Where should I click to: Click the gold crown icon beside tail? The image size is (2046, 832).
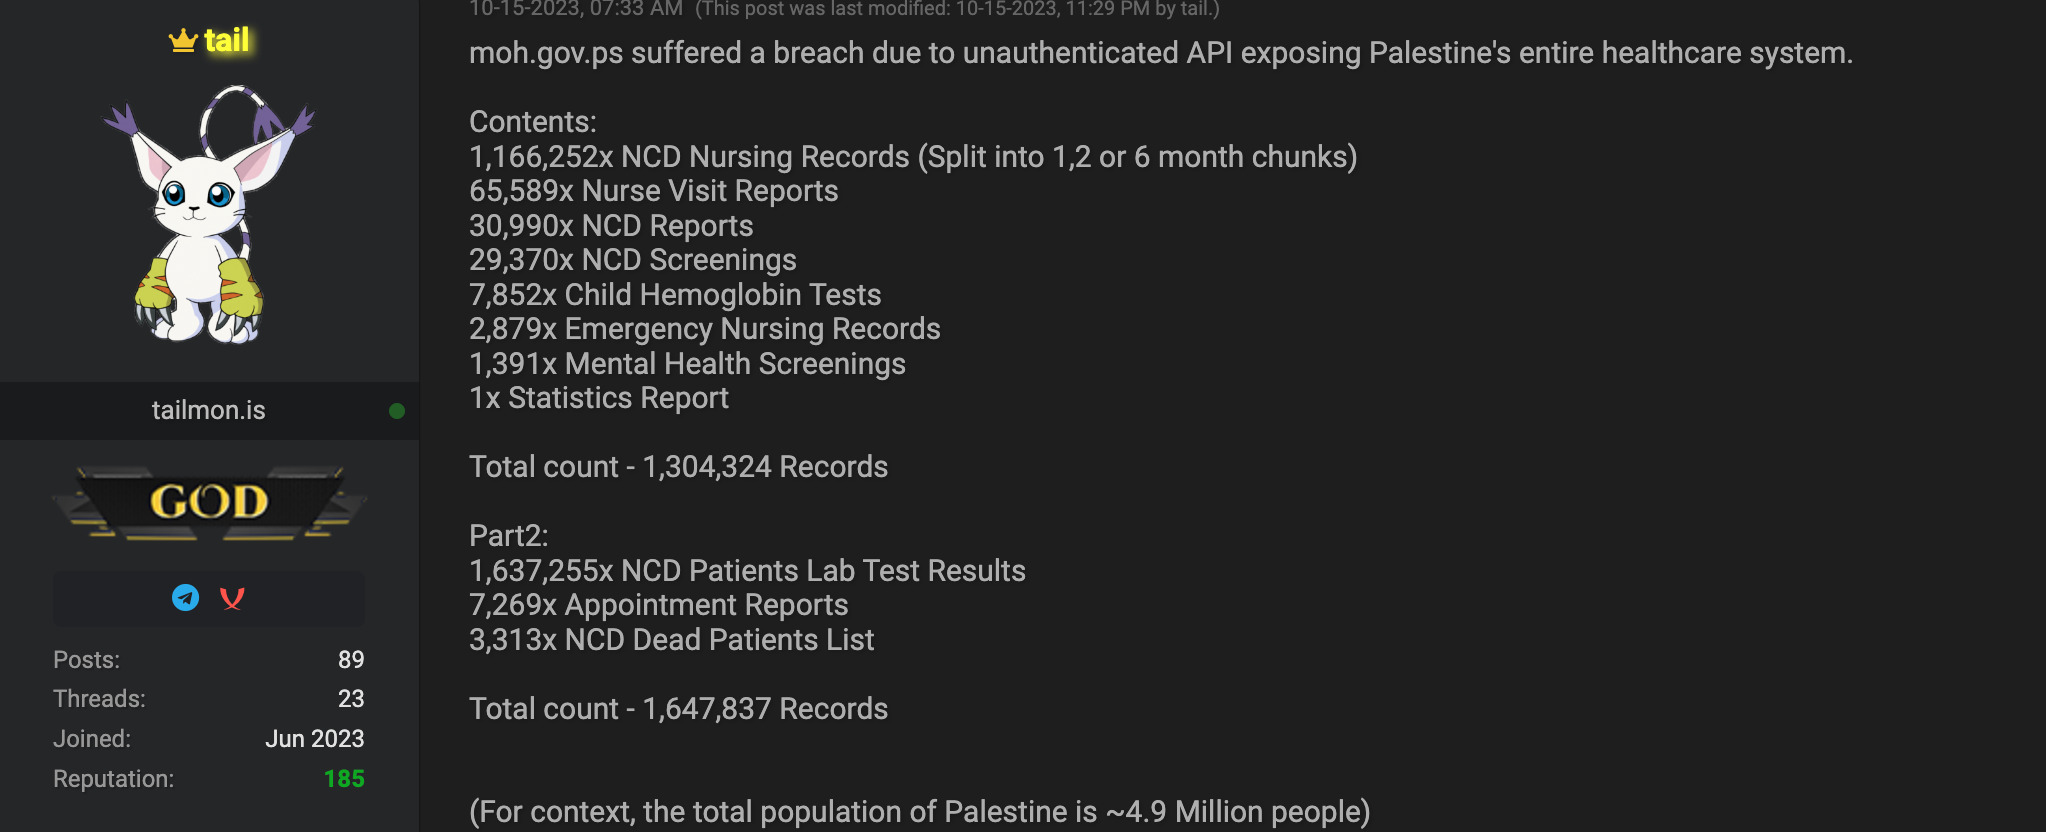pos(182,41)
